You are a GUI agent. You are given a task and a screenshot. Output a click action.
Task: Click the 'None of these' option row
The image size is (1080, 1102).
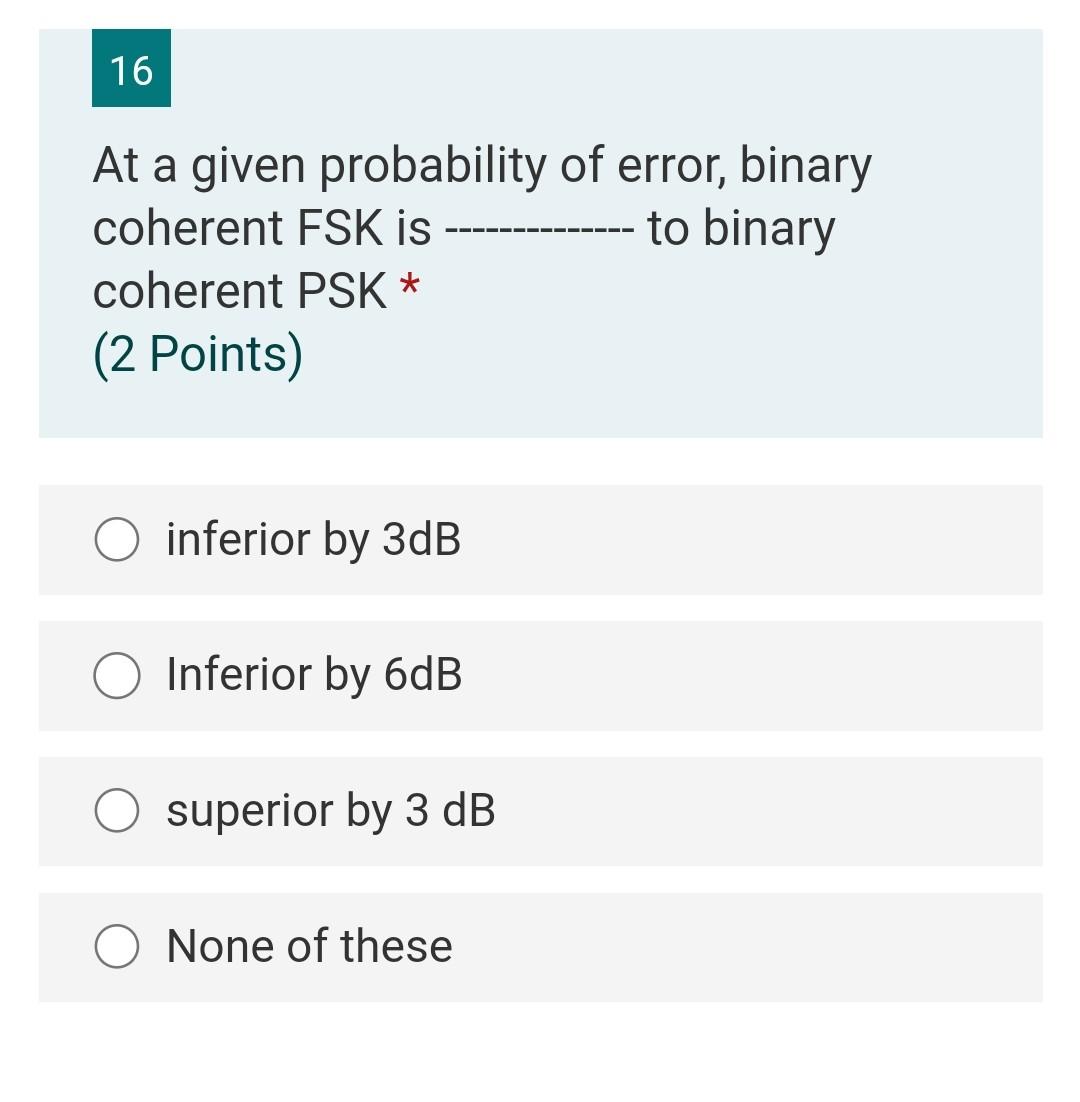540,945
